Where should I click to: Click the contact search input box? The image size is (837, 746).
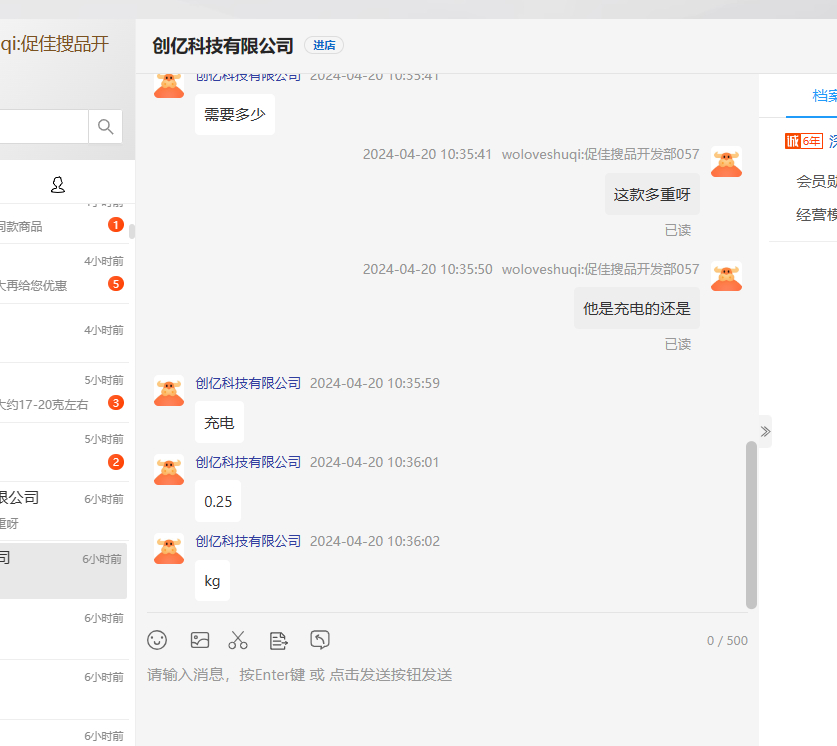point(42,127)
